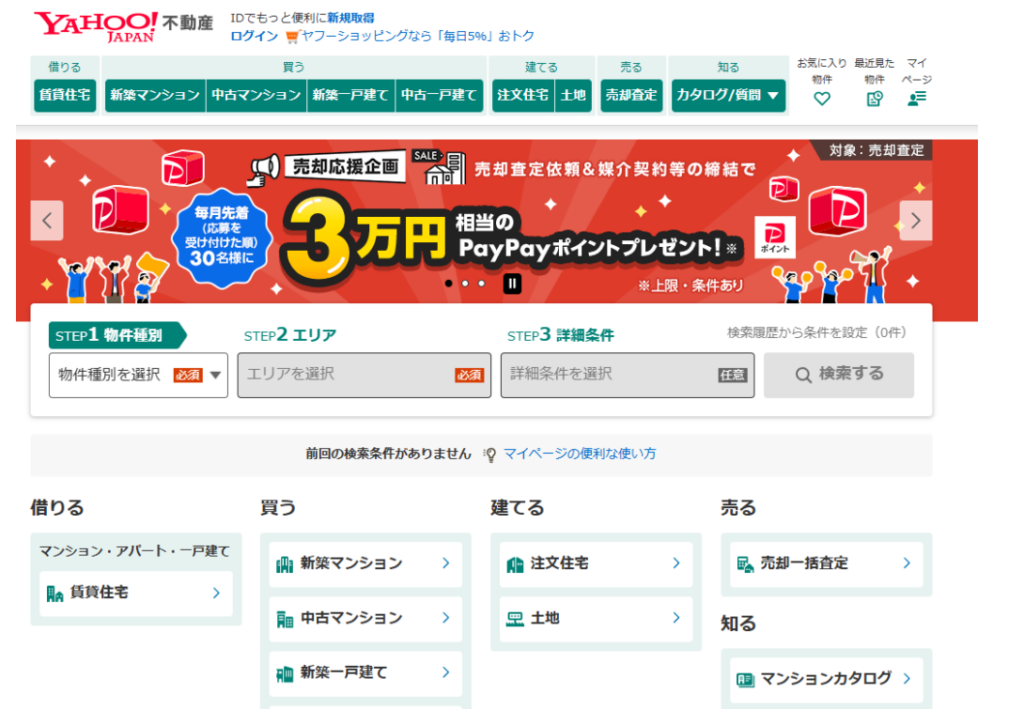Image resolution: width=1024 pixels, height=709 pixels.
Task: Select the third carousel dot
Action: tap(481, 283)
